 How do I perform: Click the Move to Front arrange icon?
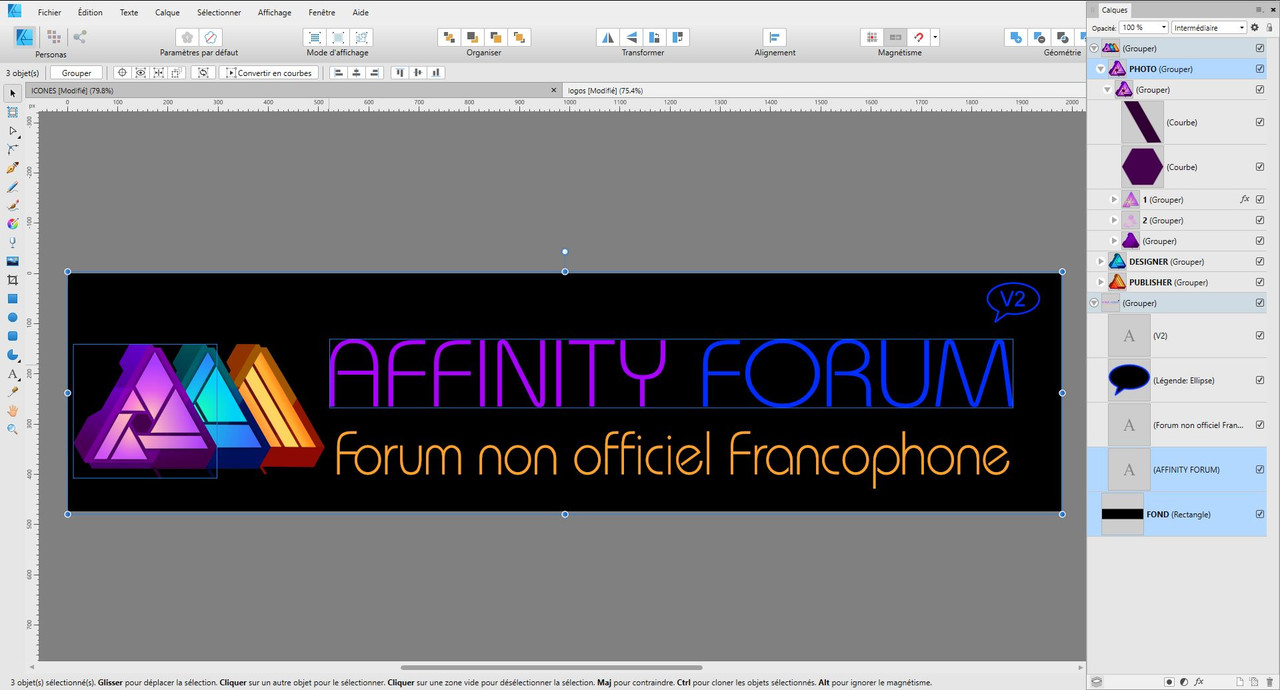tap(519, 37)
